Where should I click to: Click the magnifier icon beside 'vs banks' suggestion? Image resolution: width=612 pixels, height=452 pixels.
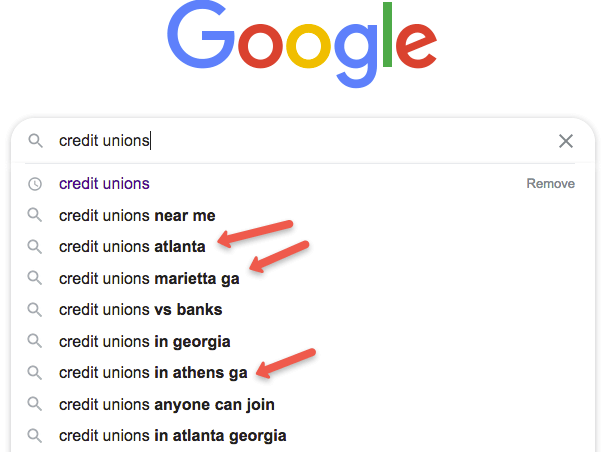[x=35, y=310]
